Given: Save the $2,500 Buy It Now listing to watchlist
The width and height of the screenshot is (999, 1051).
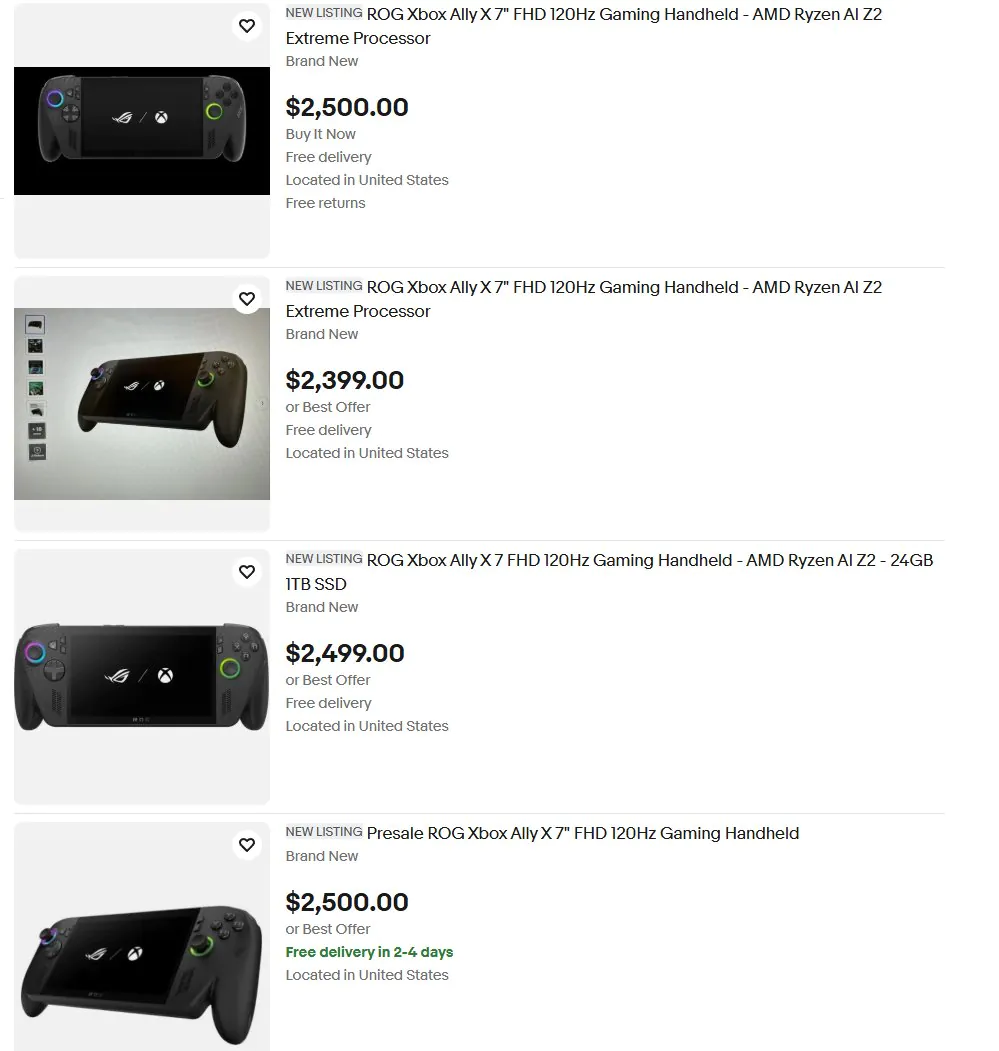Looking at the screenshot, I should pyautogui.click(x=247, y=26).
